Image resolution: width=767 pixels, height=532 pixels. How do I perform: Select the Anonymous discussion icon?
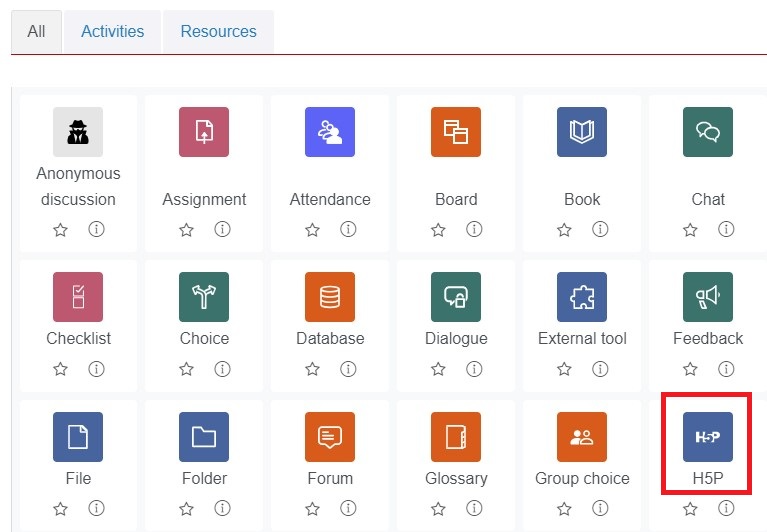click(78, 132)
